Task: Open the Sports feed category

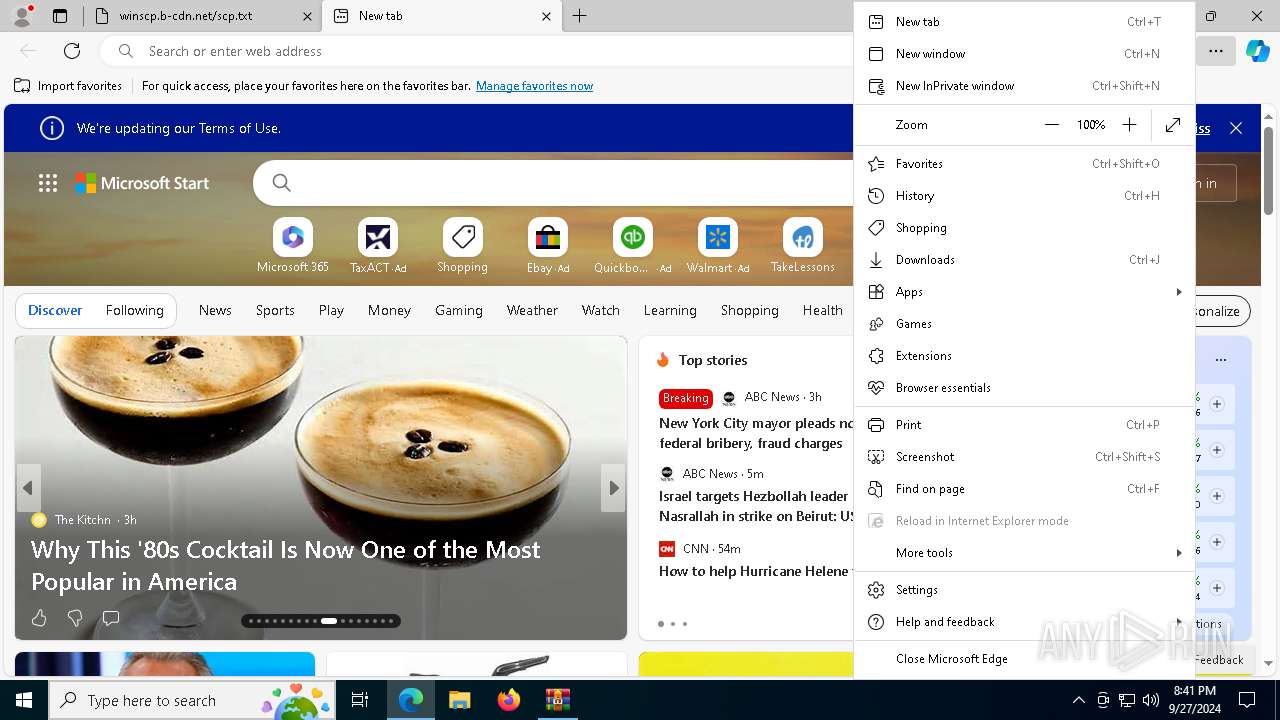Action: pyautogui.click(x=275, y=311)
